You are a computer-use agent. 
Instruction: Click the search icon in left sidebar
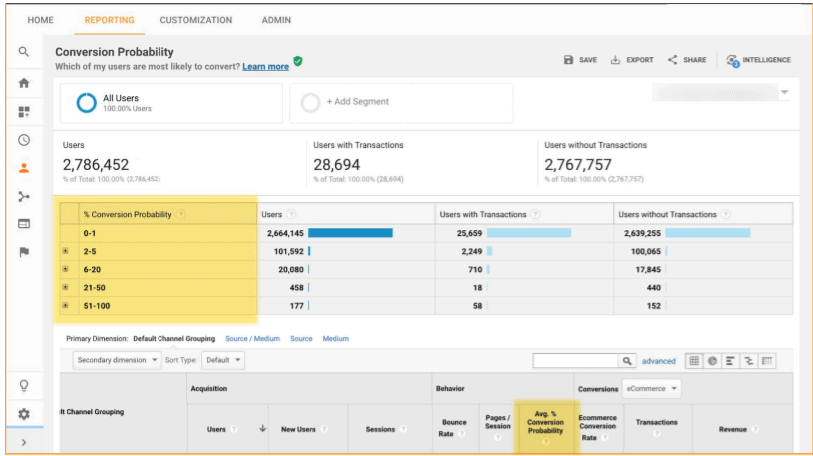coord(24,52)
